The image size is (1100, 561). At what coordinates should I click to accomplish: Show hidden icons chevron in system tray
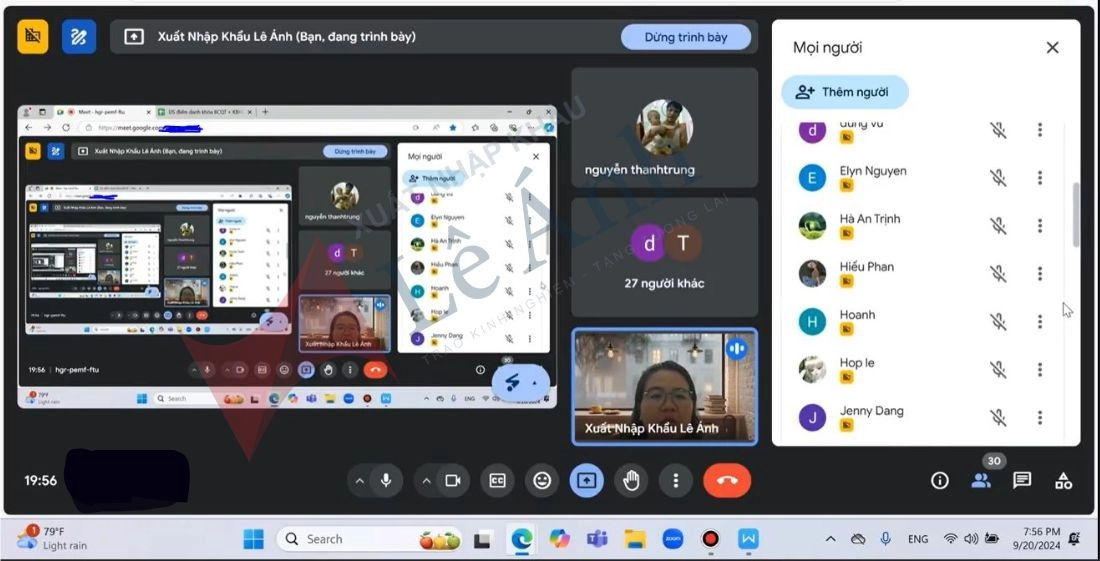(x=830, y=539)
